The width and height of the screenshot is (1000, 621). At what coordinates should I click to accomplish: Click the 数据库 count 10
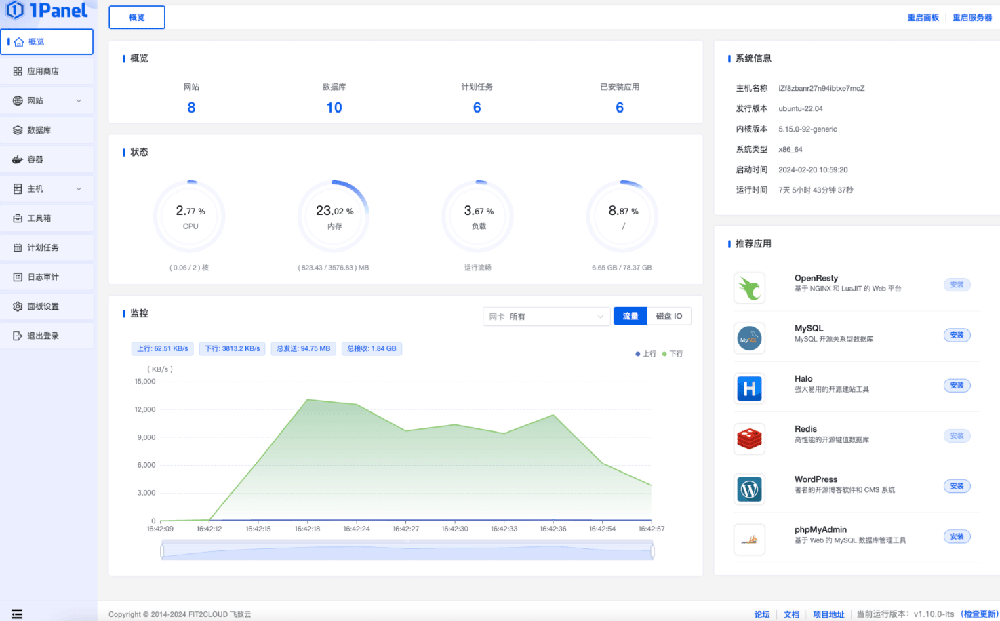(334, 108)
